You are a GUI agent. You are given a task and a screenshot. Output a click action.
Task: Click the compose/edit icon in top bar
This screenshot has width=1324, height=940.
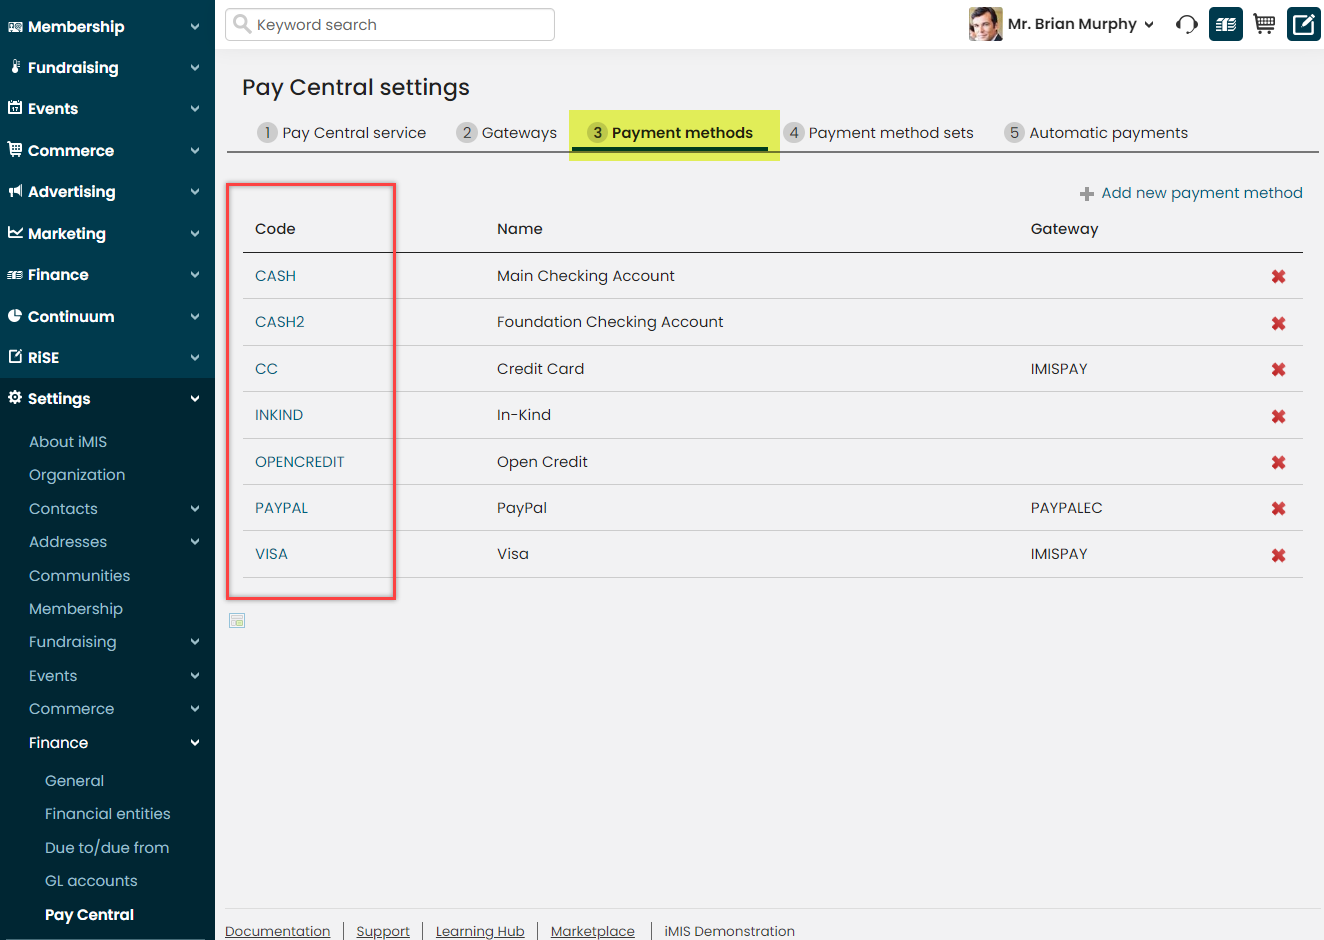click(x=1302, y=23)
